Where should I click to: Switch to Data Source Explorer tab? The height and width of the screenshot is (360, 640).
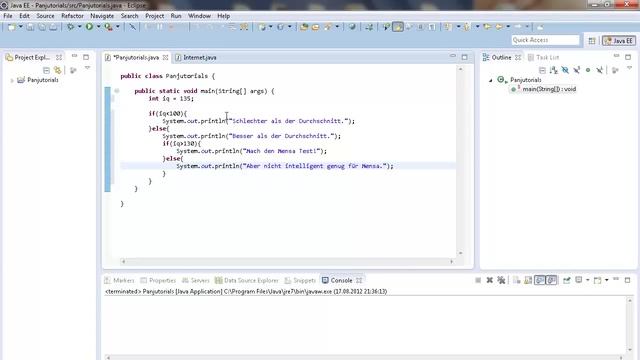click(247, 280)
